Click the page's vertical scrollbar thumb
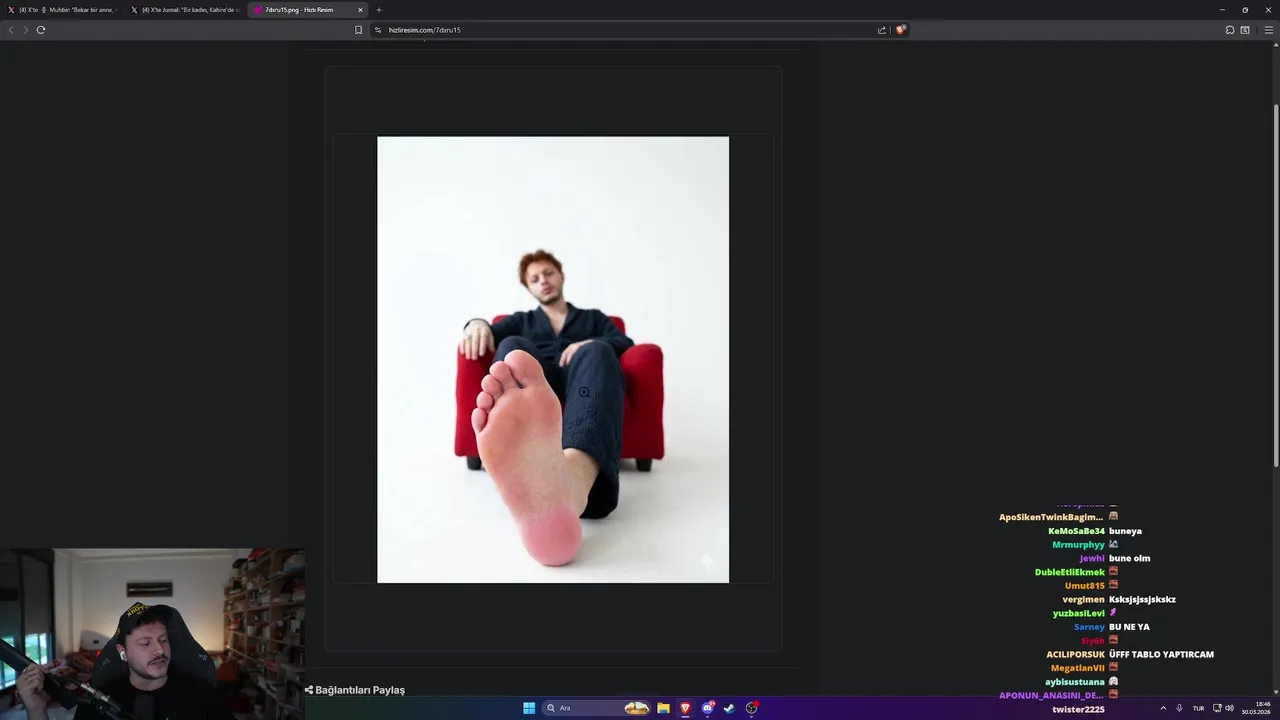The width and height of the screenshot is (1280, 720). click(1275, 285)
